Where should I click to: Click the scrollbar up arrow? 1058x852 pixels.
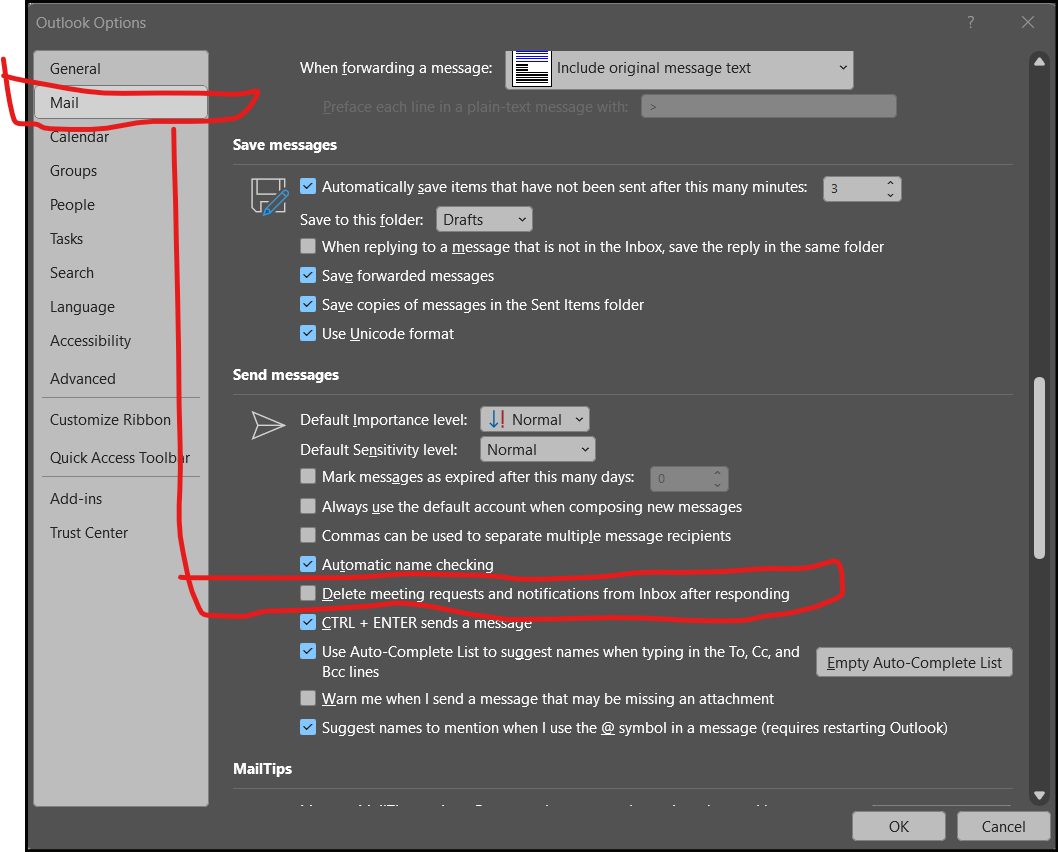tap(1039, 61)
